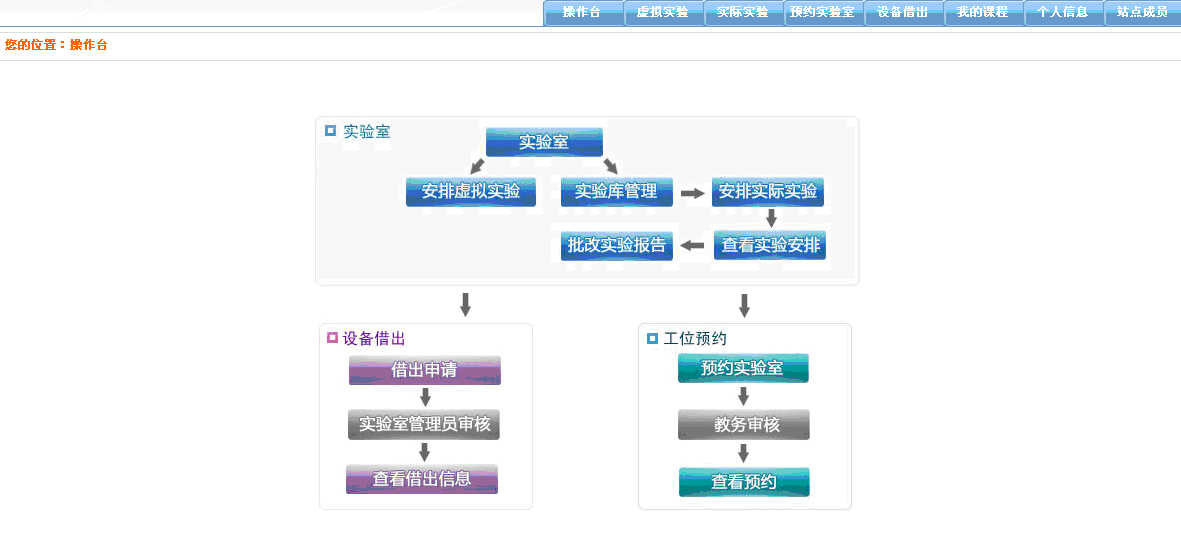Go to the 设备借出 tab
This screenshot has width=1181, height=538.
[903, 13]
